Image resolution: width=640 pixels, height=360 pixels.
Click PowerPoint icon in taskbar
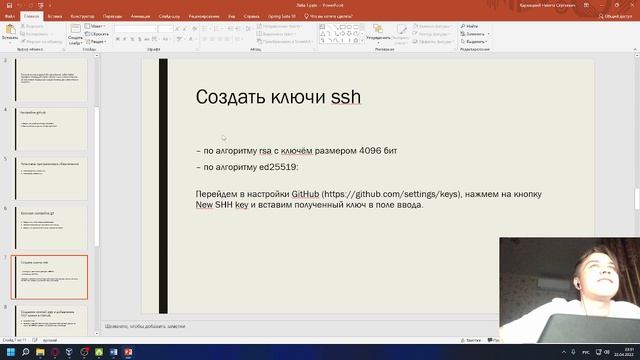[x=128, y=352]
